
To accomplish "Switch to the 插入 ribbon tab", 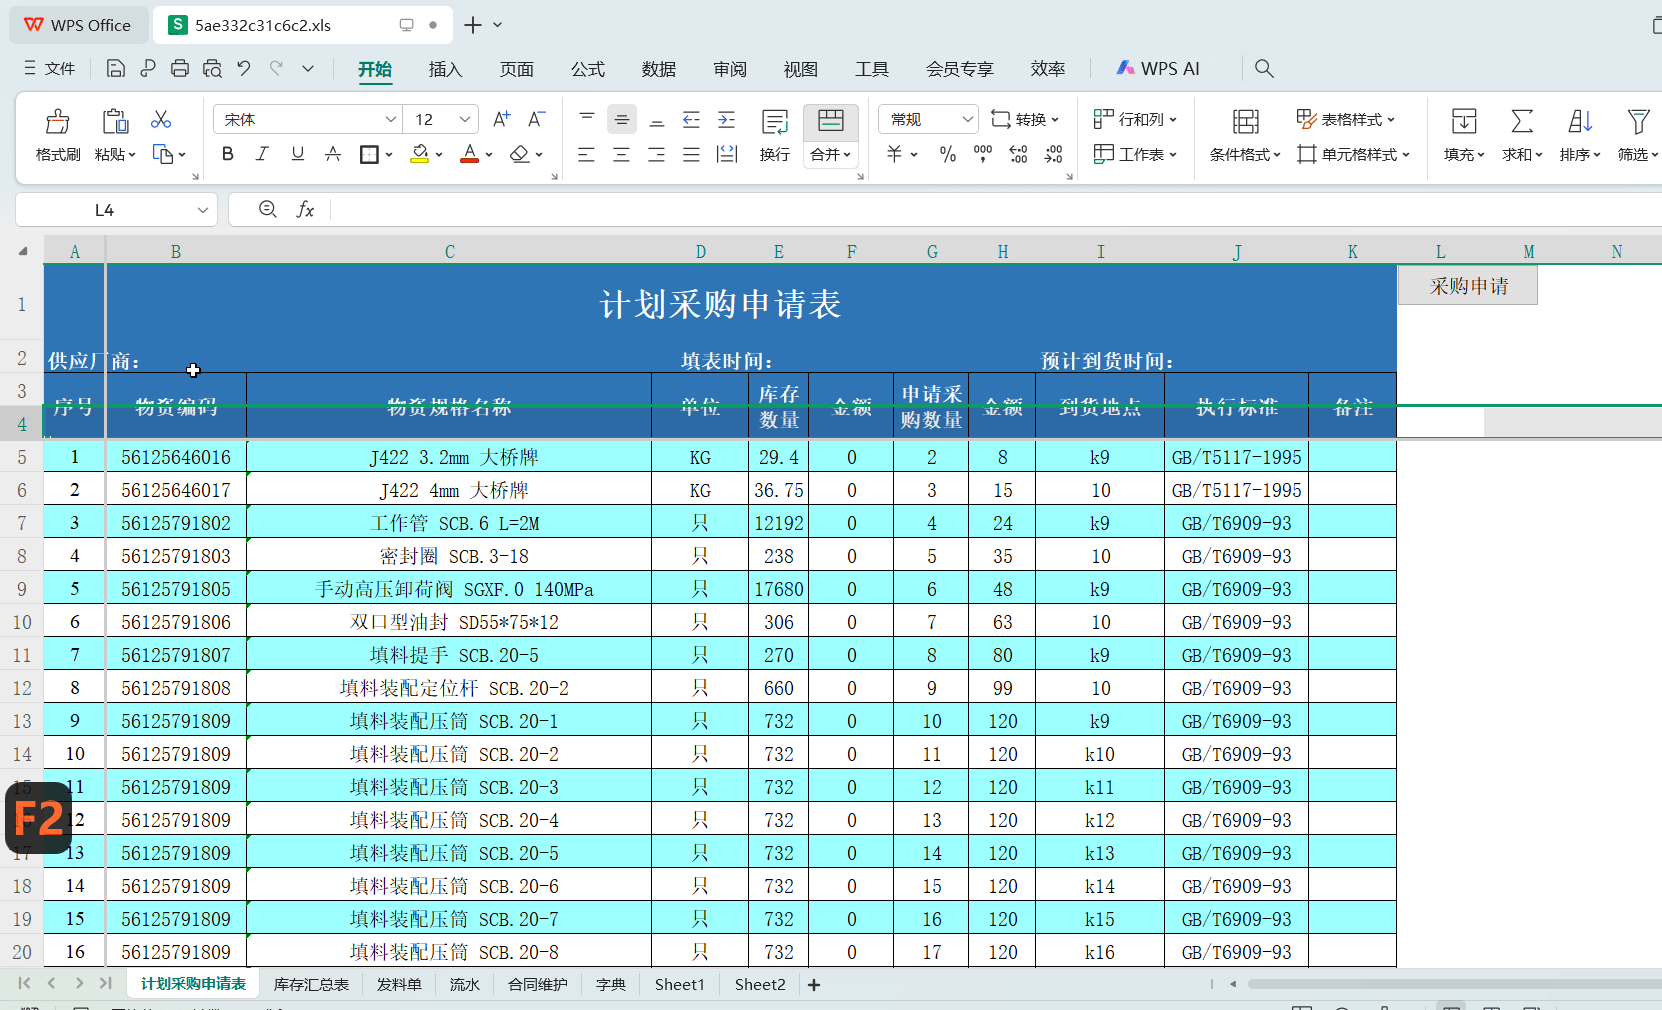I will tap(445, 69).
